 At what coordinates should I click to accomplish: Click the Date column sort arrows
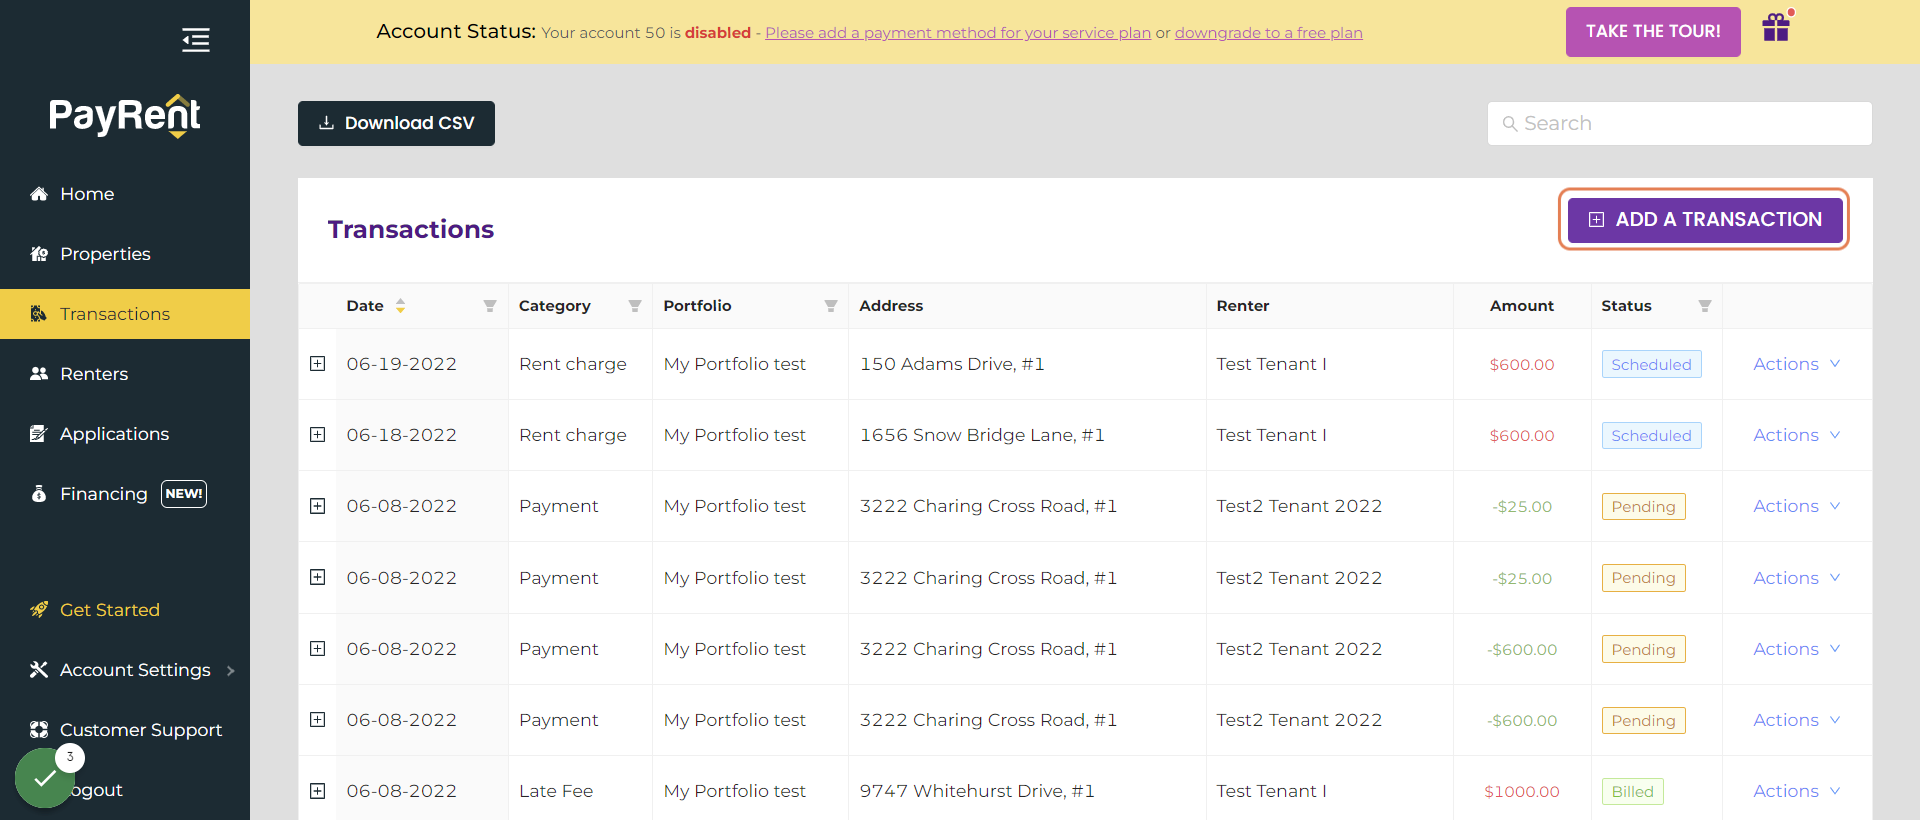click(x=400, y=306)
